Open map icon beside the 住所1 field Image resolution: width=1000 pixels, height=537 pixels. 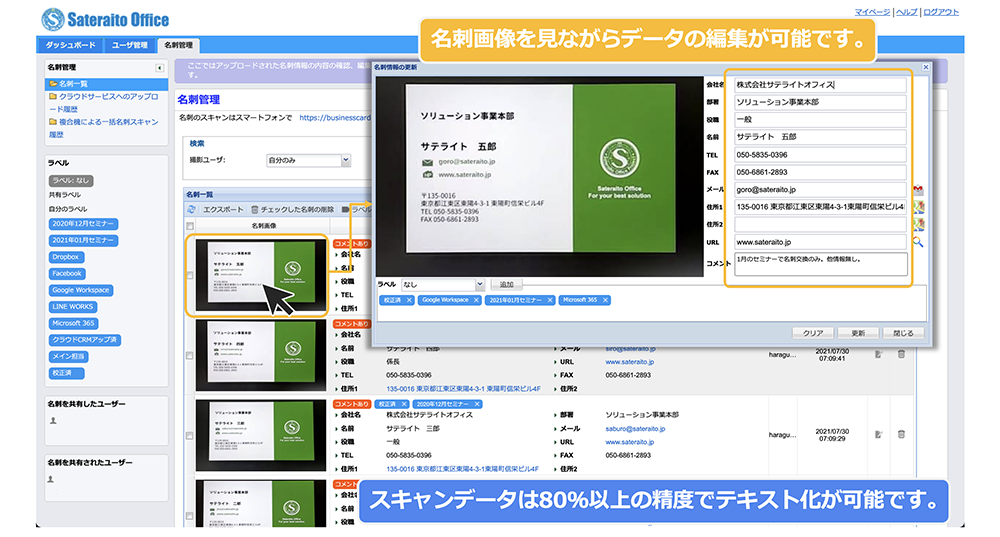[x=918, y=207]
